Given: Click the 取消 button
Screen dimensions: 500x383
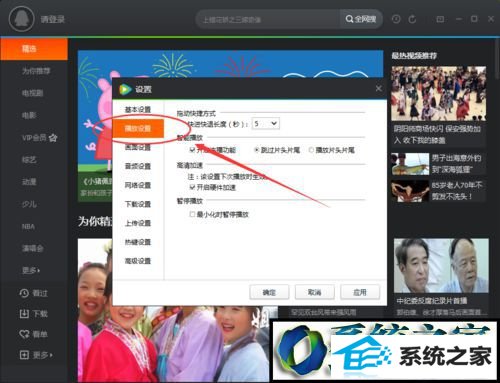Looking at the screenshot, I should point(315,292).
